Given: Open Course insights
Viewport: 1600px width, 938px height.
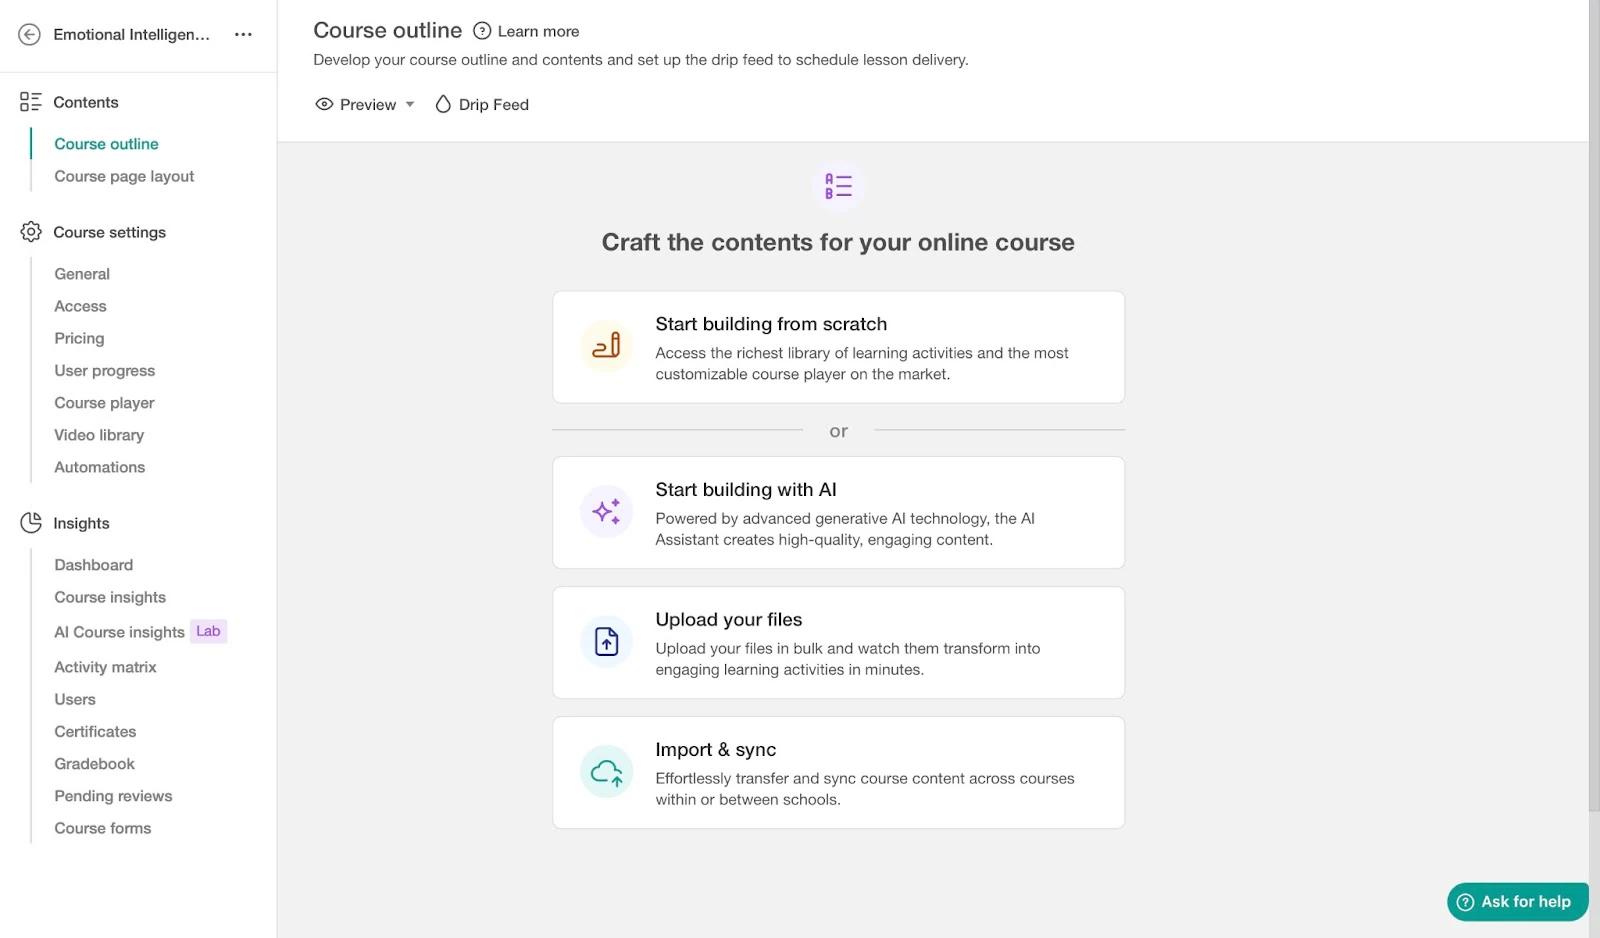Looking at the screenshot, I should pyautogui.click(x=110, y=597).
